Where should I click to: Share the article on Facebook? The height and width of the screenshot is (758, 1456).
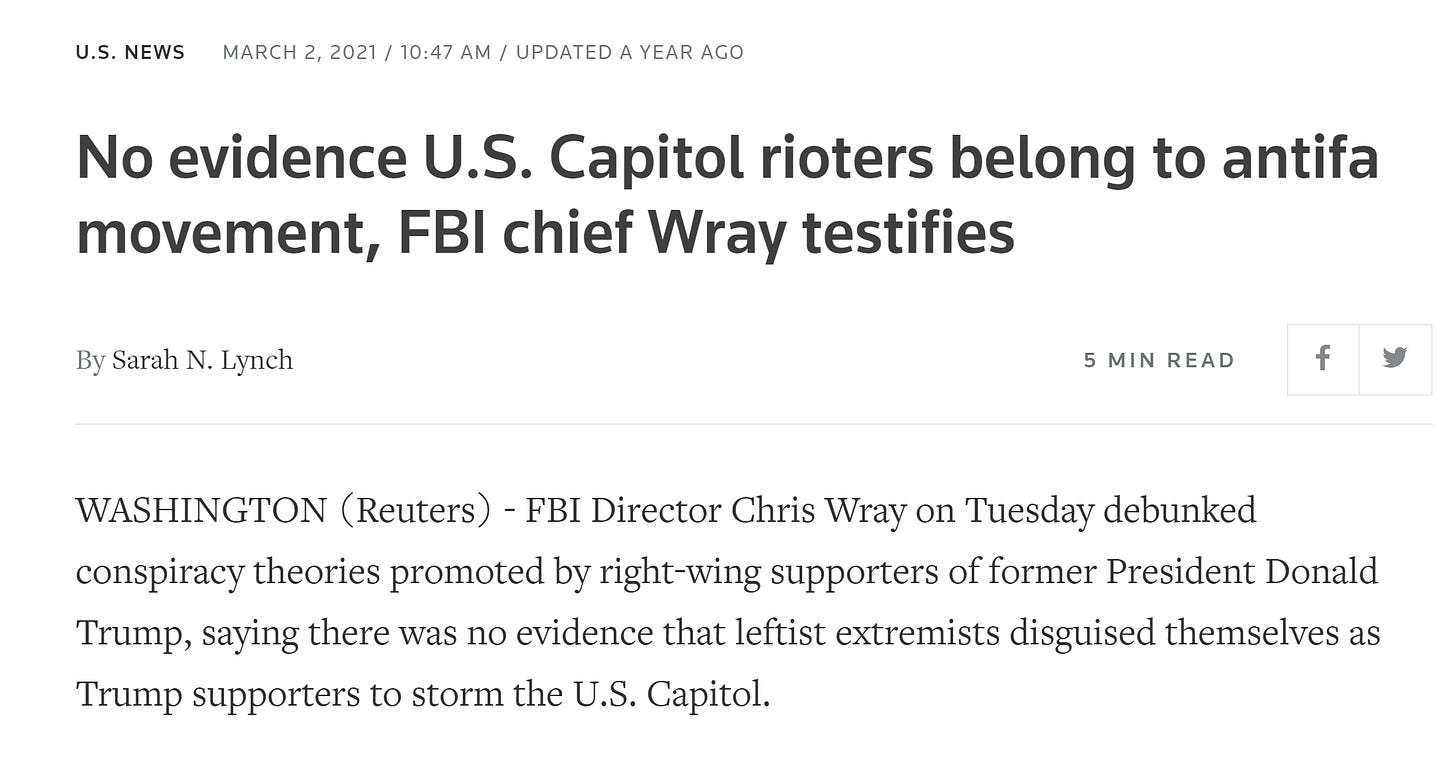[1322, 358]
